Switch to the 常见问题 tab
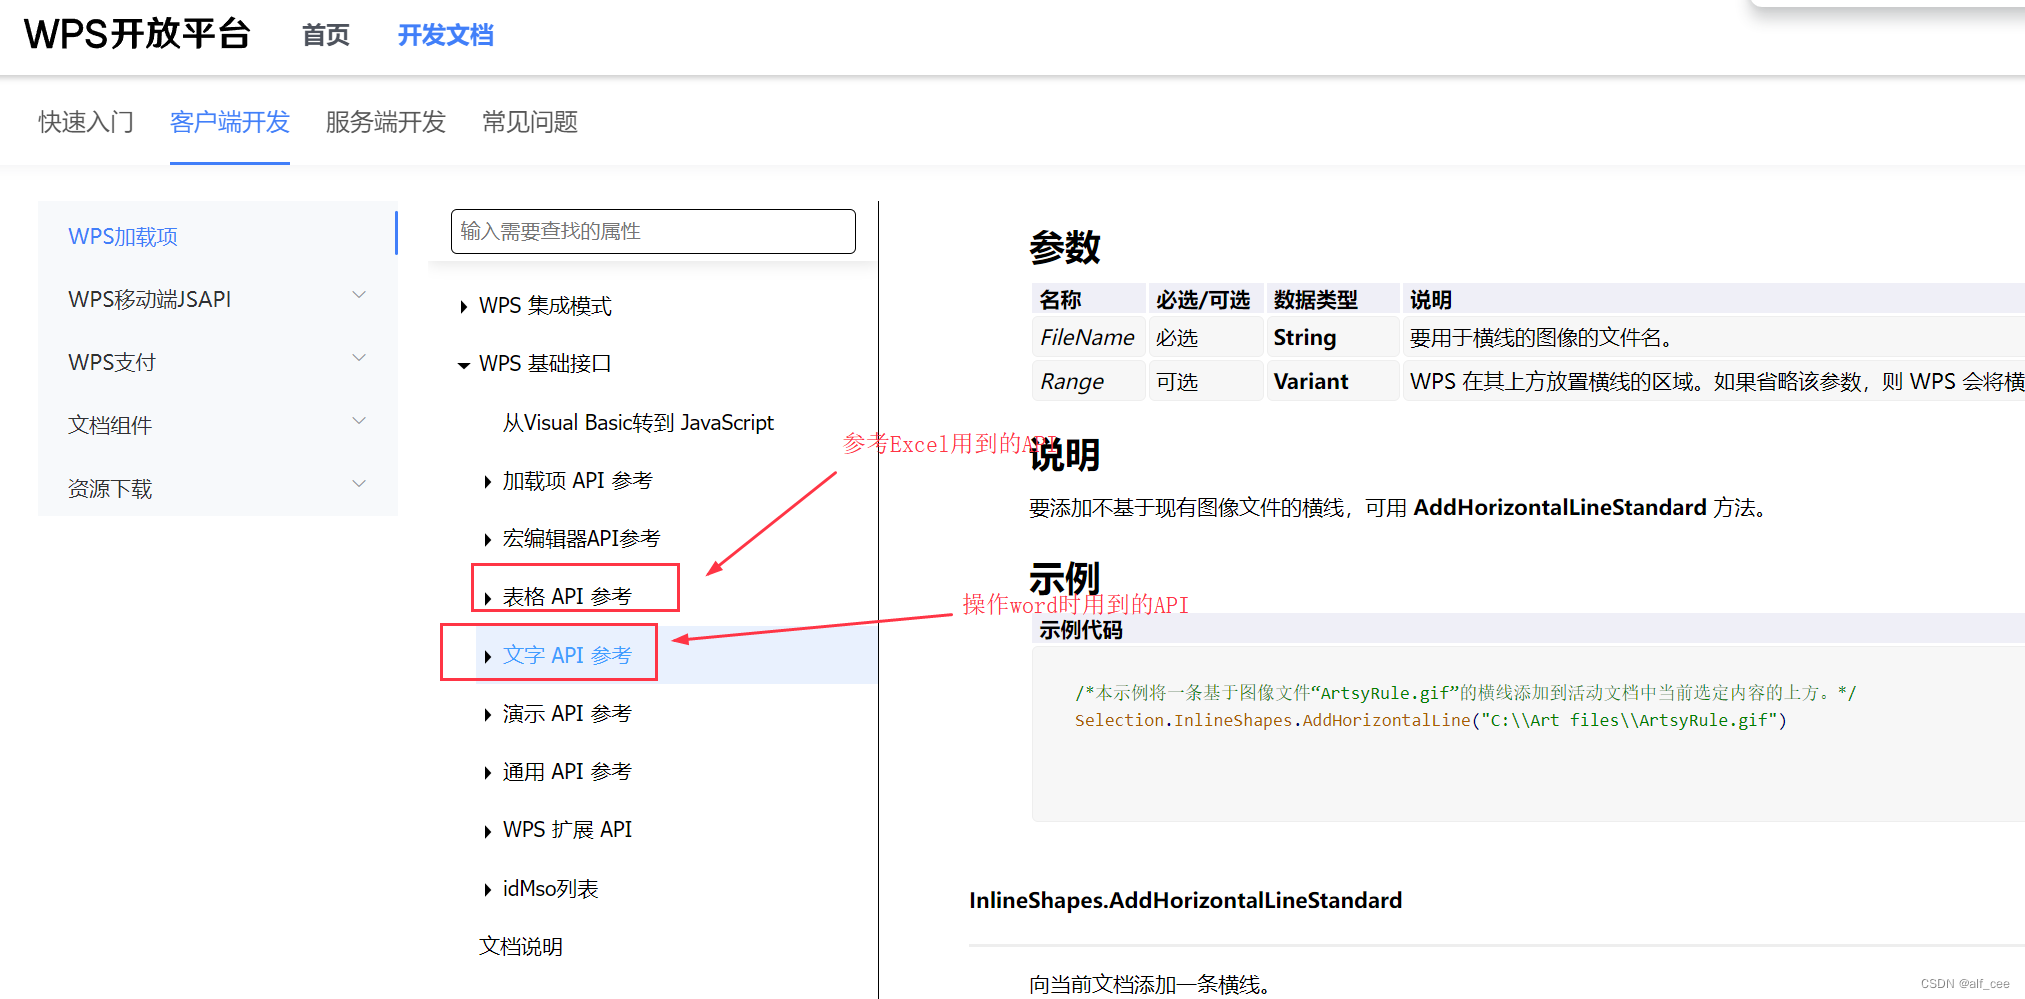The height and width of the screenshot is (999, 2025). coord(530,122)
